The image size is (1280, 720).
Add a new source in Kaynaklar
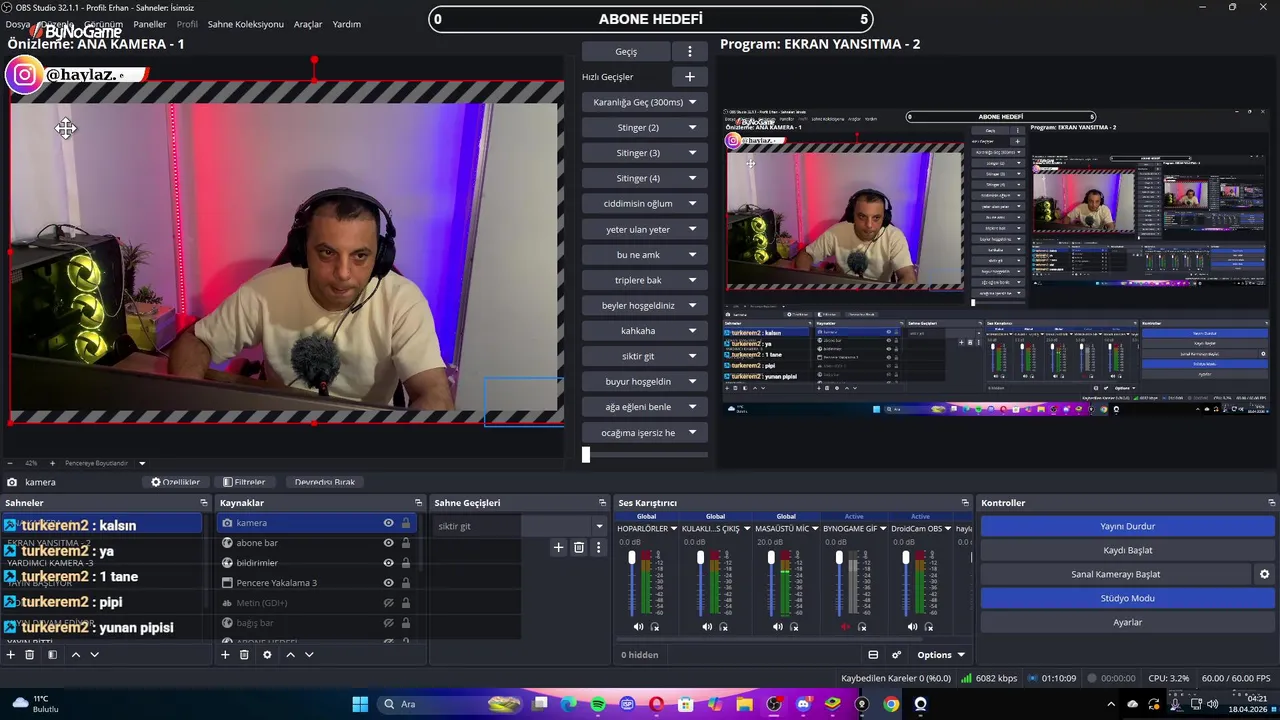[x=225, y=654]
